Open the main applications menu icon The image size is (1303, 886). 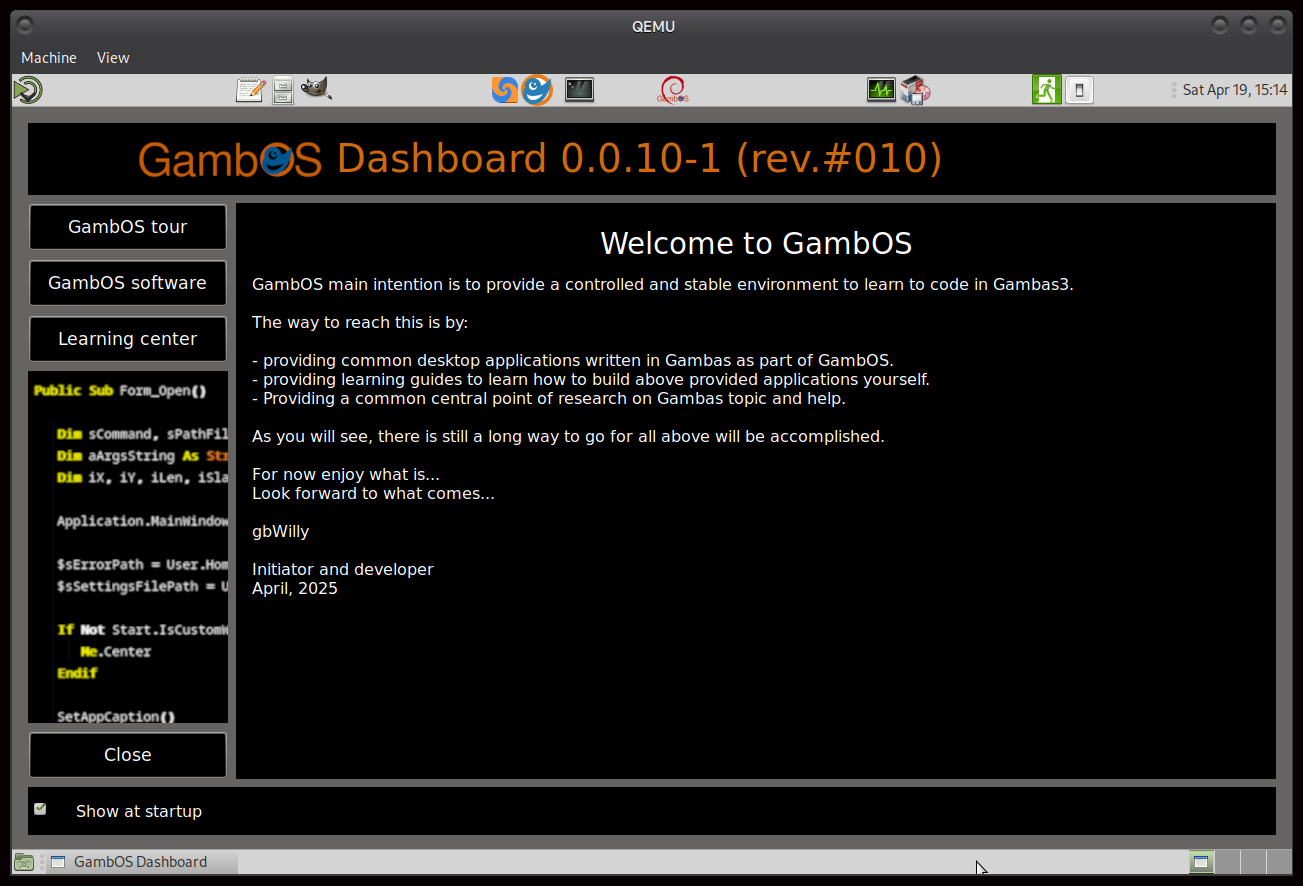click(x=27, y=90)
